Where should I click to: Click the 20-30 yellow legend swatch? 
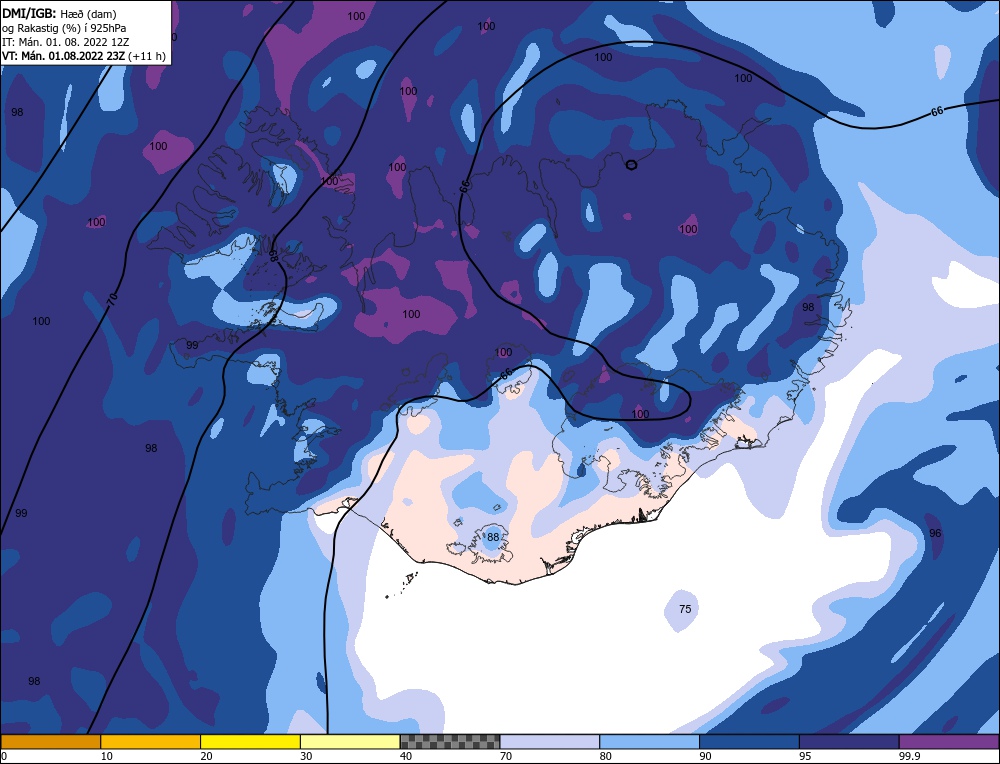point(250,742)
